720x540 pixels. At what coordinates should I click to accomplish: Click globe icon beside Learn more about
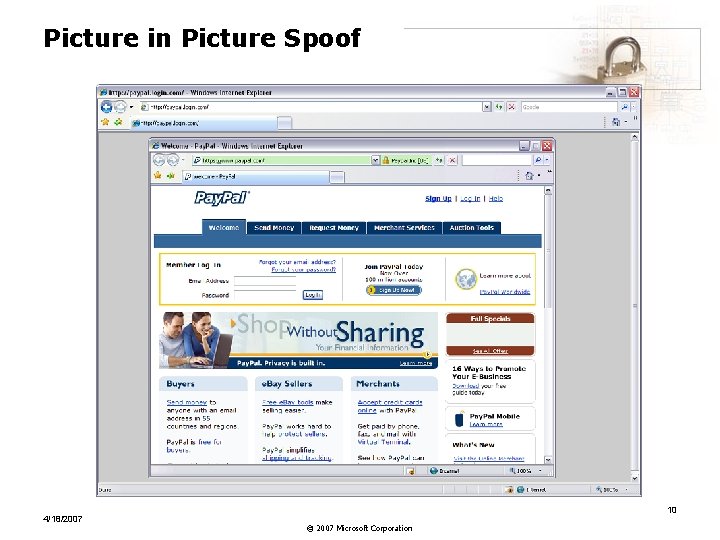pyautogui.click(x=466, y=279)
